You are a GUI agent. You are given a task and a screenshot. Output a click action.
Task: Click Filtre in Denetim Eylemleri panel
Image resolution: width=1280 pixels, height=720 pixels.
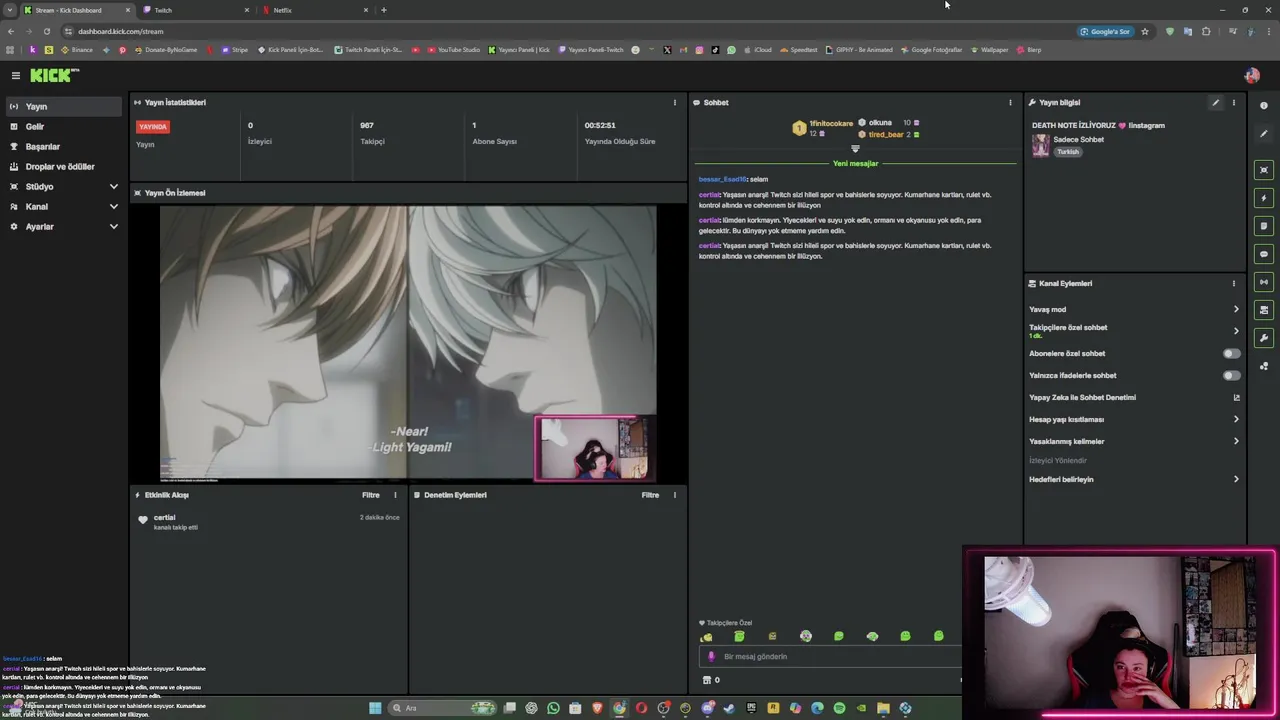click(x=650, y=495)
